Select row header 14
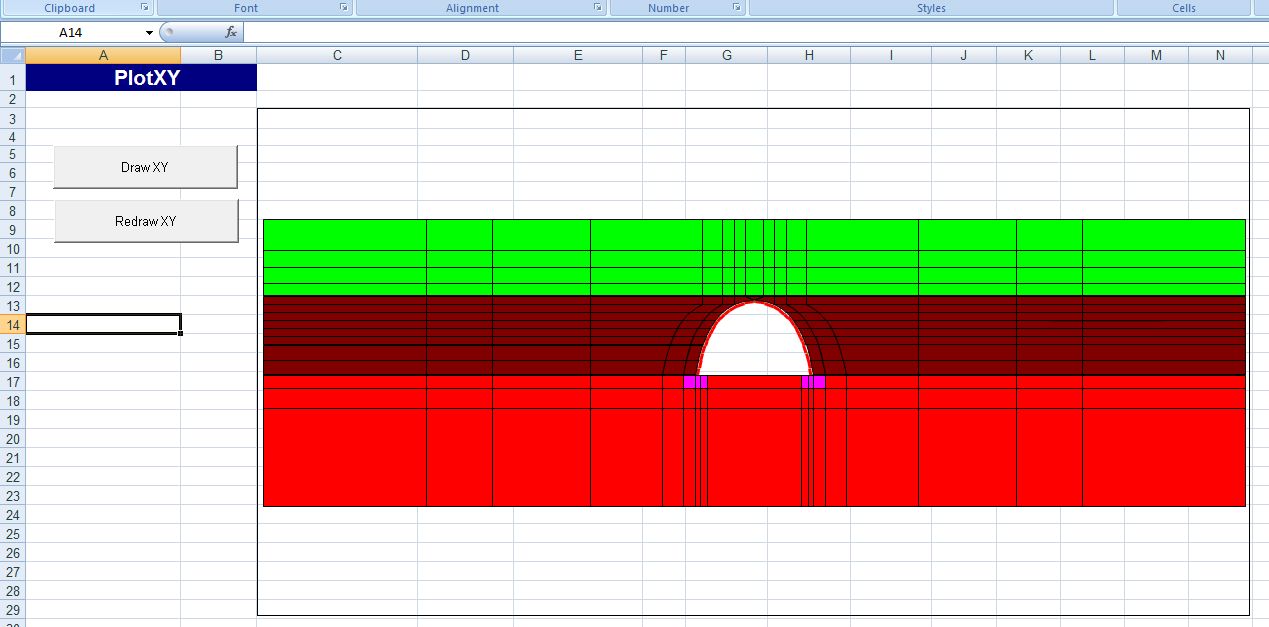This screenshot has width=1269, height=627. pyautogui.click(x=12, y=325)
